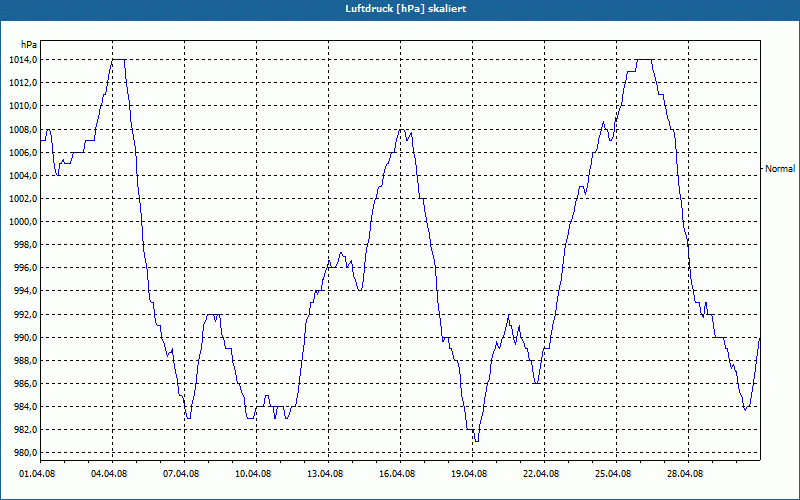This screenshot has height=500, width=800.
Task: Click the 1010,0 y-axis label
Action: (x=22, y=106)
